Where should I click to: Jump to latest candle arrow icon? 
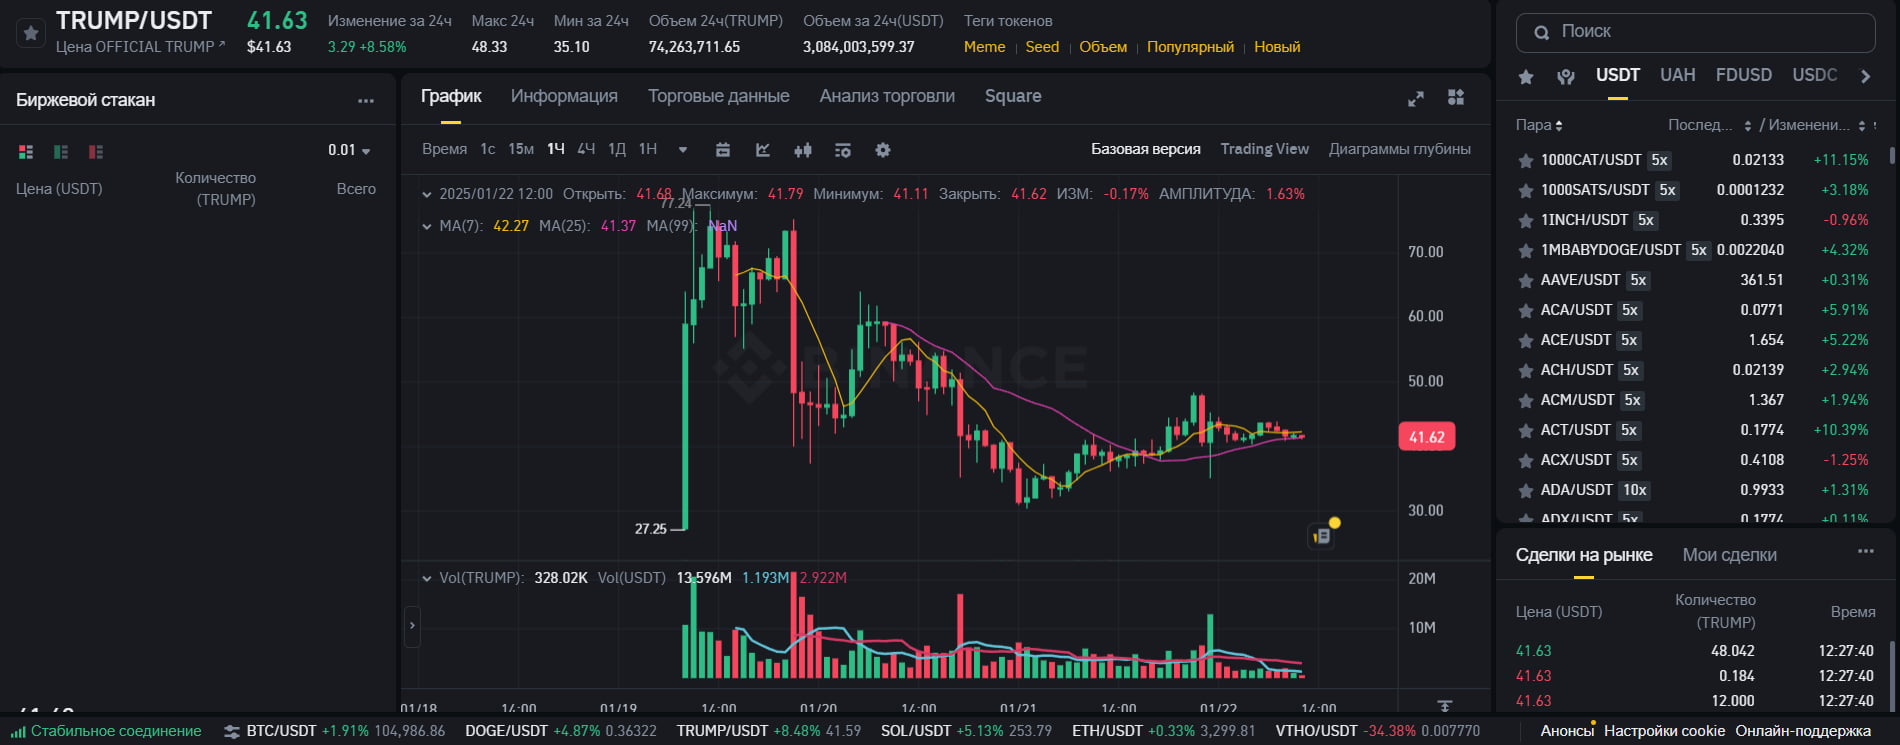pos(1444,706)
